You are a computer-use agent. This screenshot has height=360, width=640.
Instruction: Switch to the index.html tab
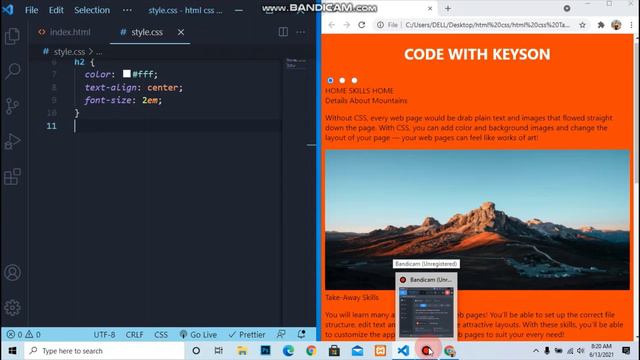64,32
